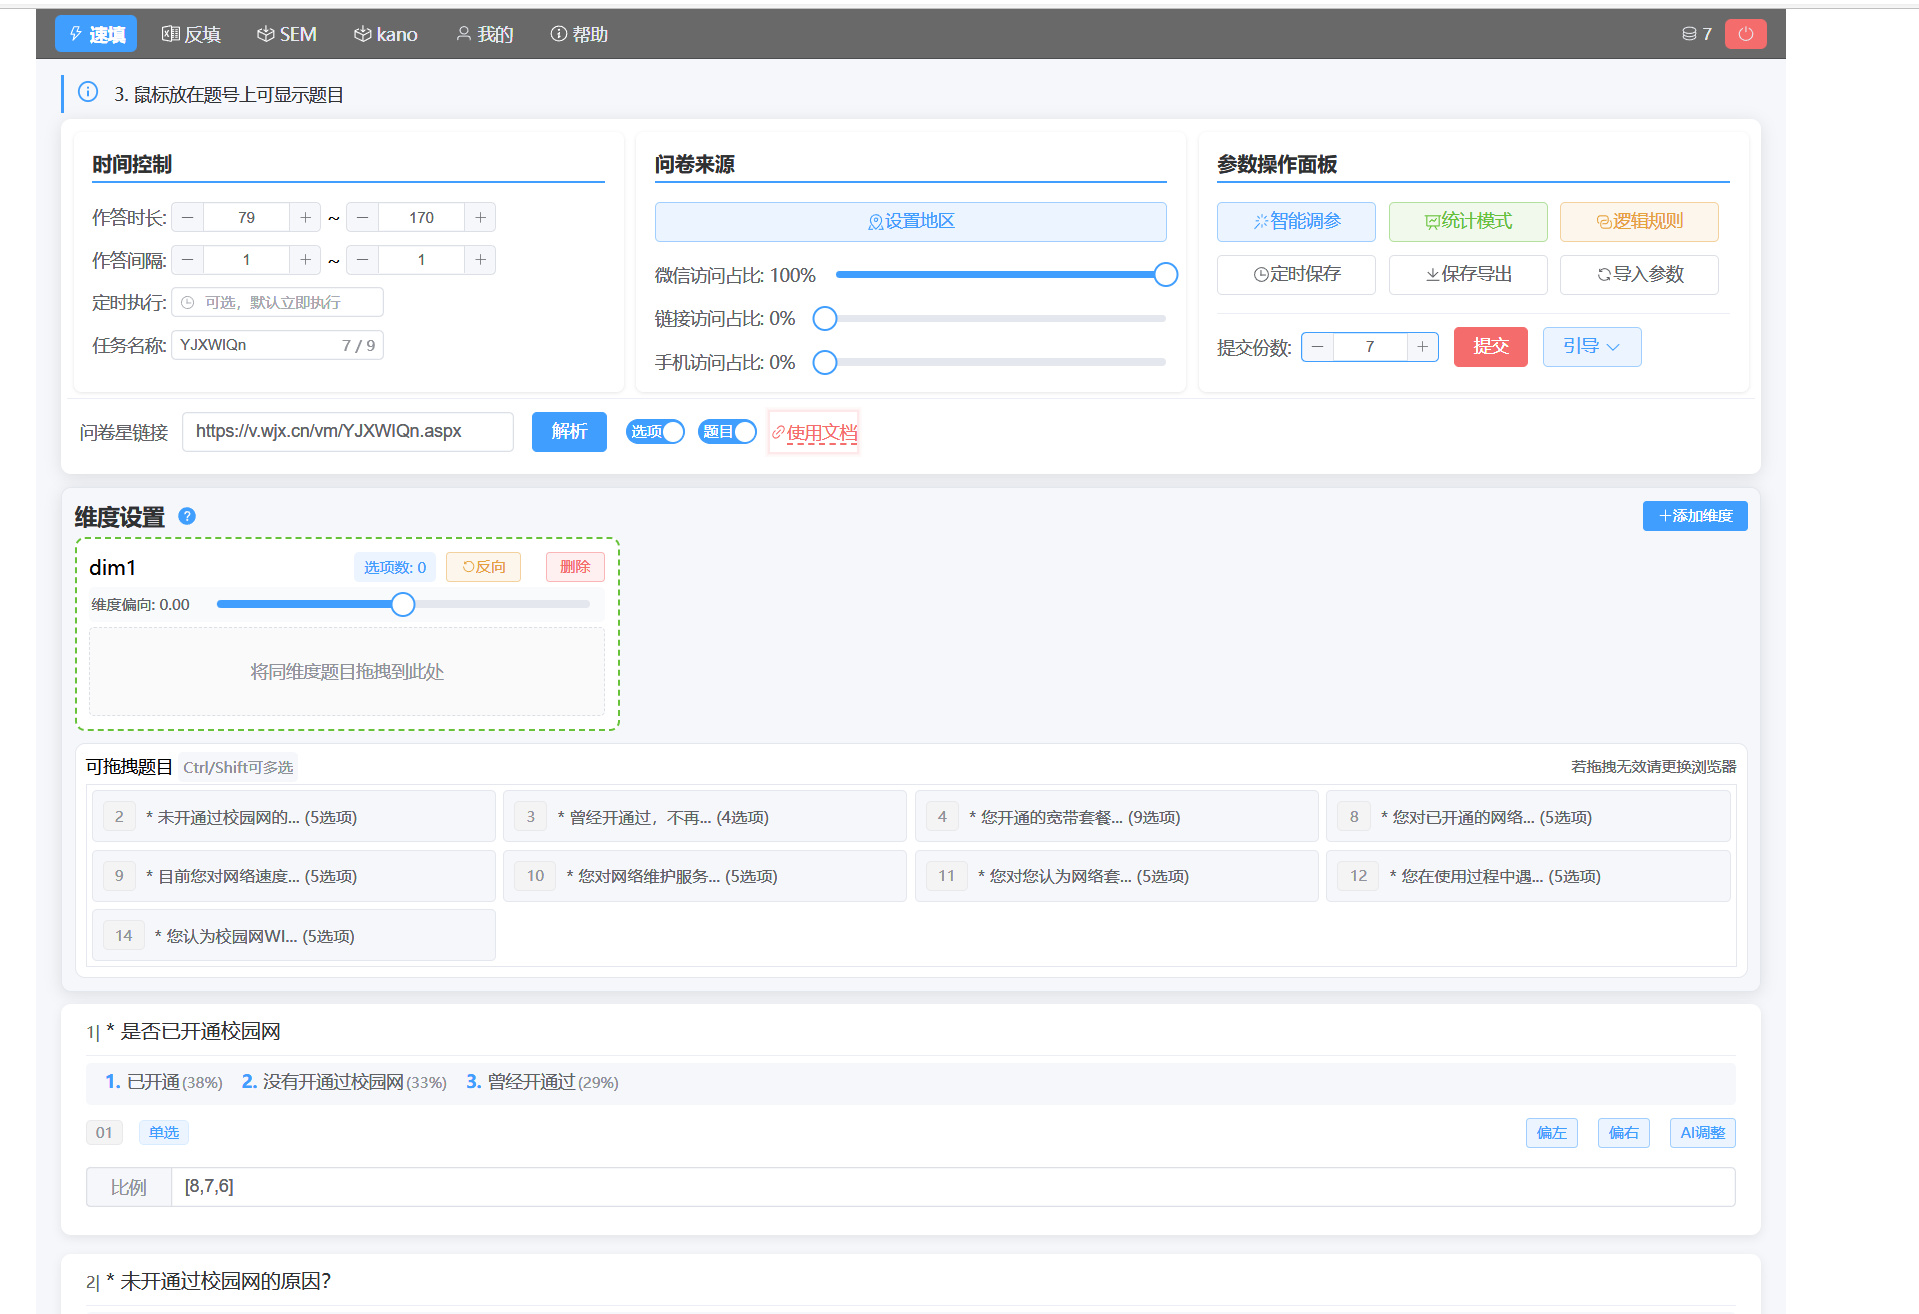Click the 反向 reverse toggle on dim1
Image resolution: width=1919 pixels, height=1314 pixels.
[x=483, y=567]
